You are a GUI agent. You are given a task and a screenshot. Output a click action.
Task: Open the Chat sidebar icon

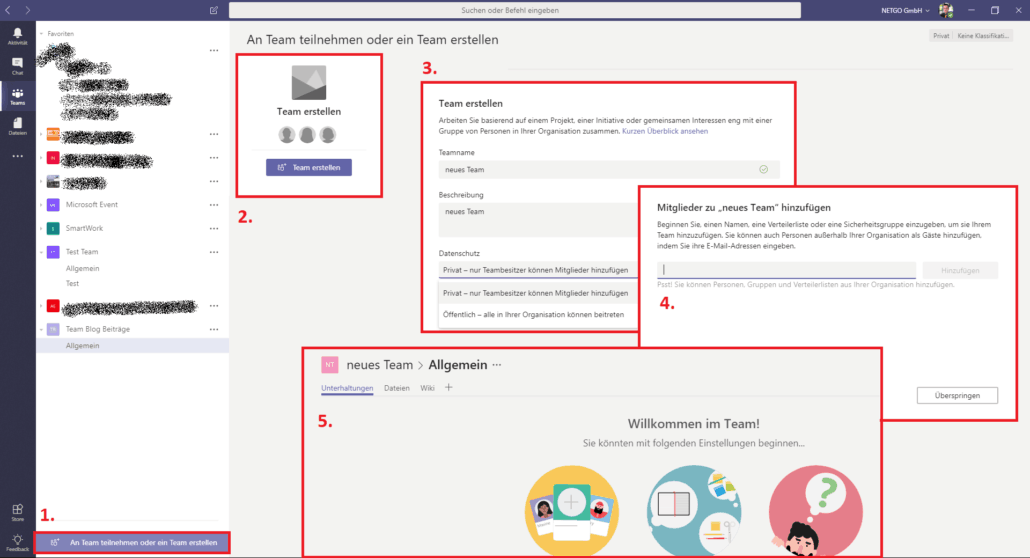coord(18,66)
